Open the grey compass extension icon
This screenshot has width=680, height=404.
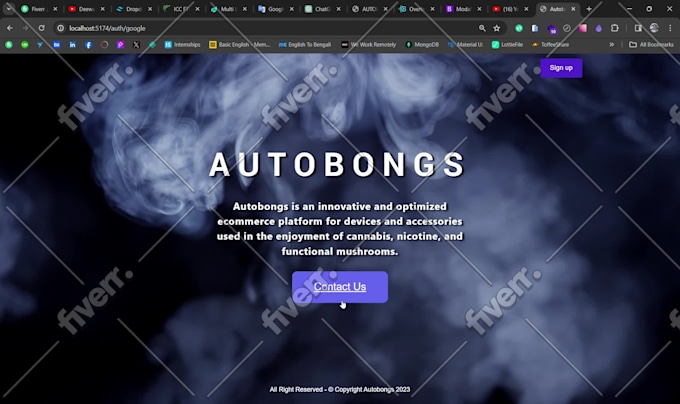click(566, 28)
